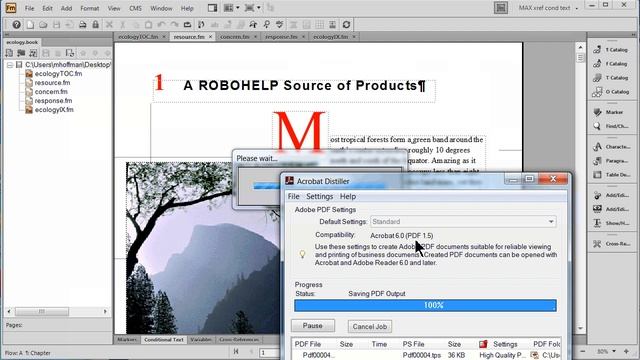Select first book panel toolbar icon

[9, 53]
